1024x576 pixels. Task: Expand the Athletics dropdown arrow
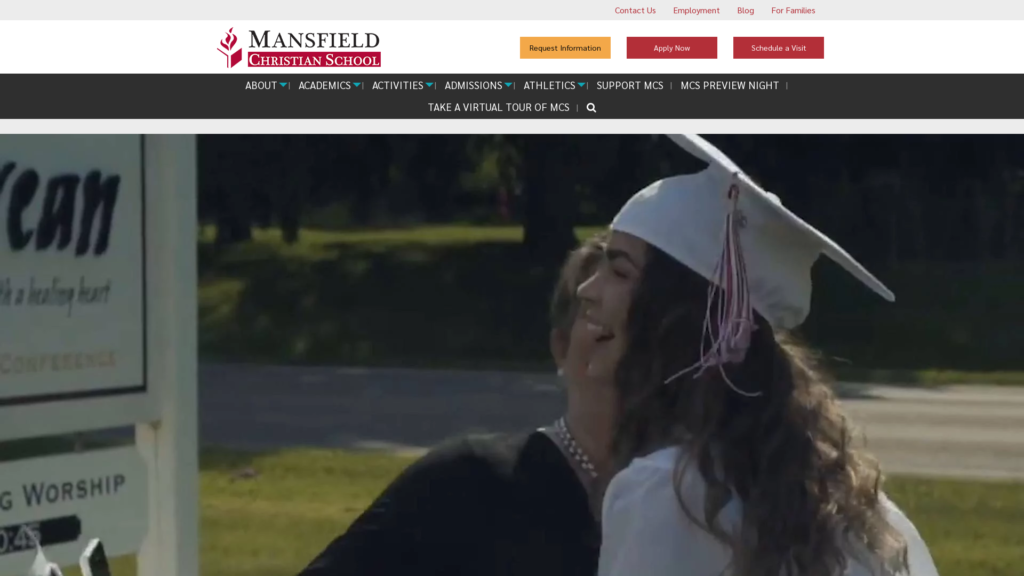tap(581, 85)
